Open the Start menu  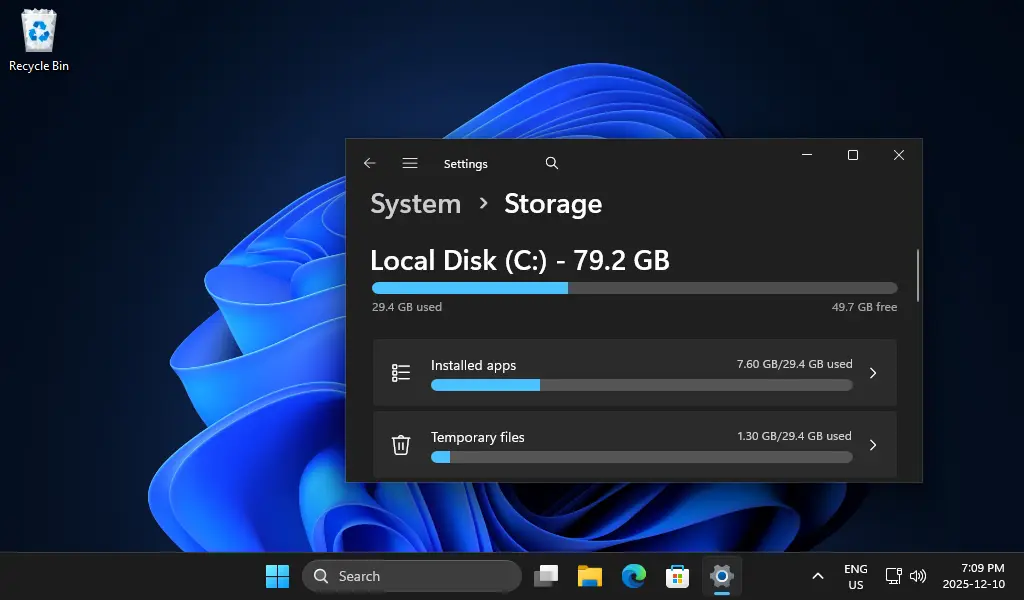tap(277, 576)
